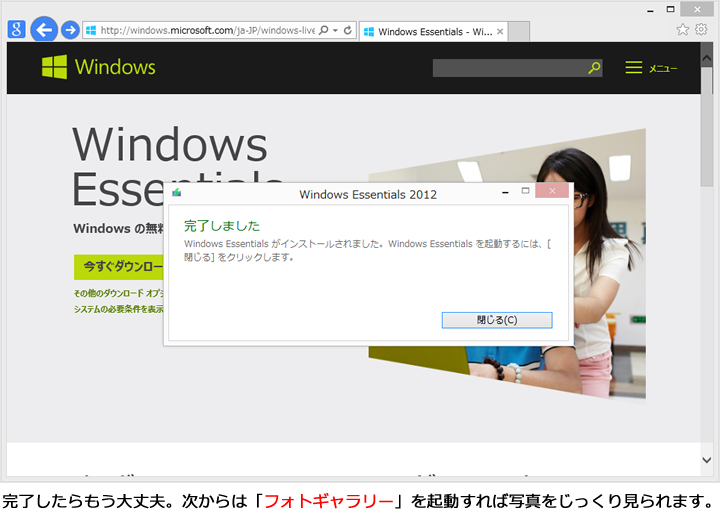The image size is (720, 510).
Task: Select the Windows Essentials browser tab
Action: [433, 32]
